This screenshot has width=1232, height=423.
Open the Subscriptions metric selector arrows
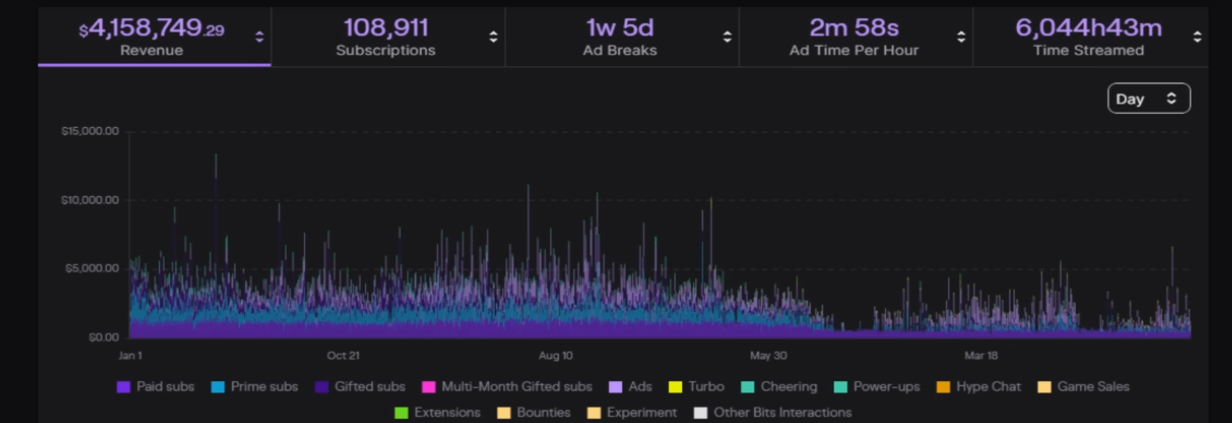(493, 37)
